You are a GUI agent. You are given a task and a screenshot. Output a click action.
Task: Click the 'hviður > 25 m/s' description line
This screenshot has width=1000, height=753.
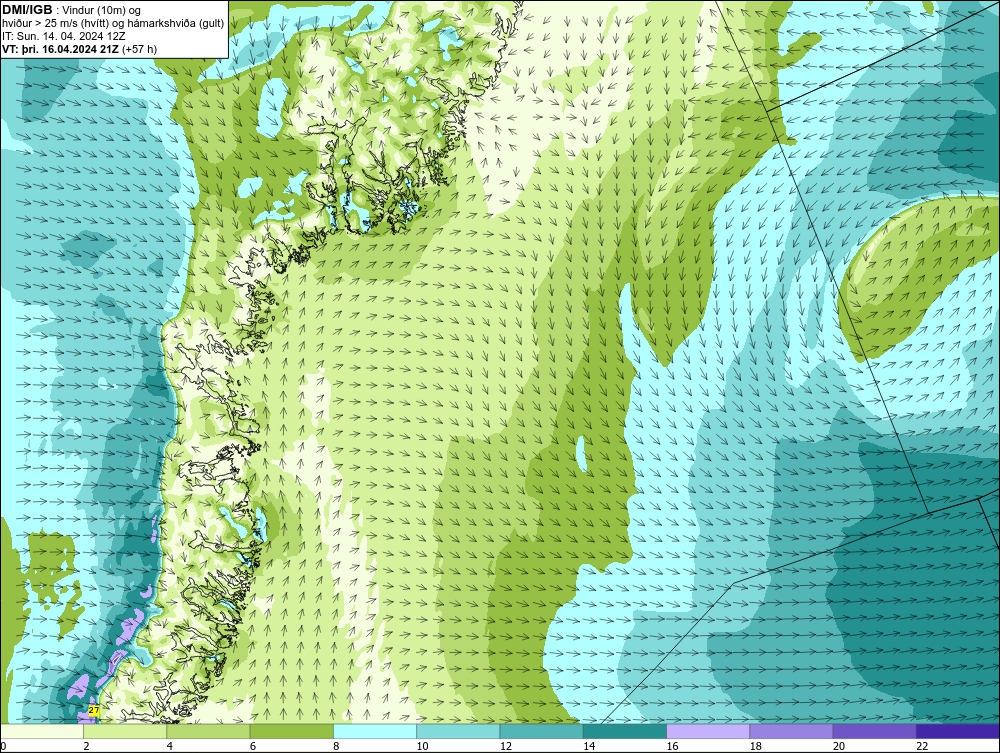tap(113, 24)
